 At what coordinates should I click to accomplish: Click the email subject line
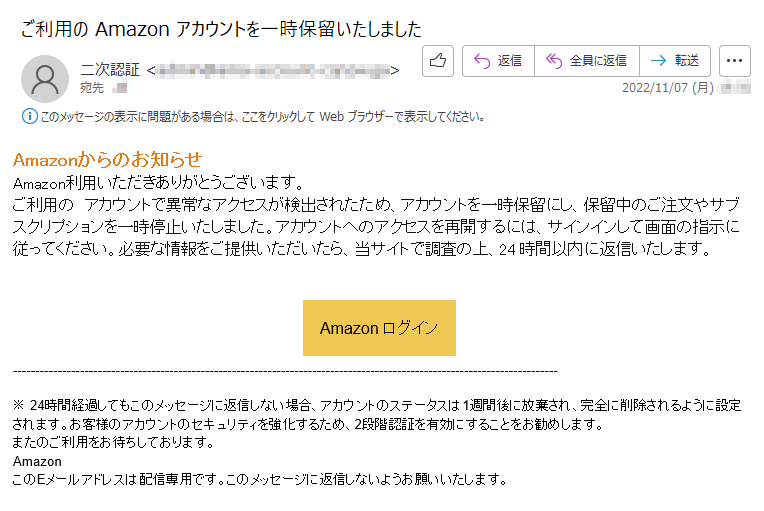pos(221,29)
